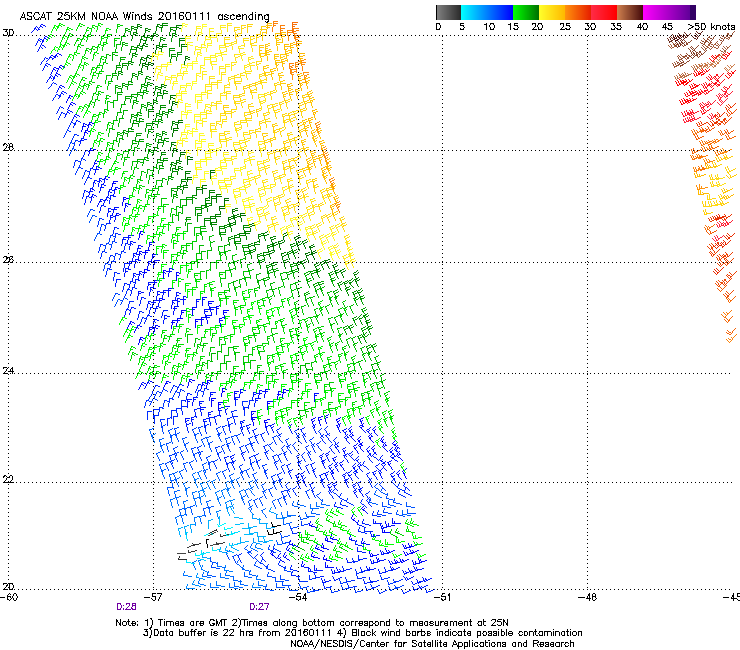740x650 pixels.
Task: Click "NOAA/NESDIS/Center for Satellite Applications and Research" credit
Action: coord(432,644)
